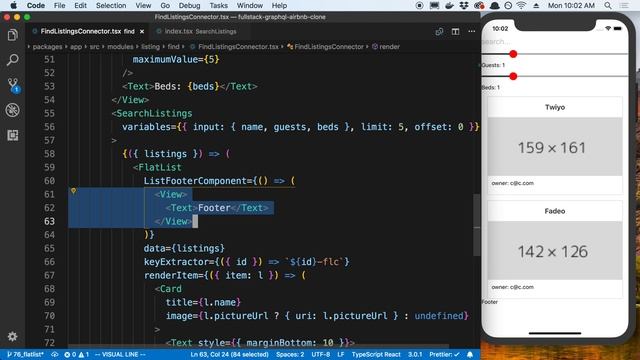Image resolution: width=640 pixels, height=360 pixels.
Task: Open the Edit menu
Action: coord(80,5)
